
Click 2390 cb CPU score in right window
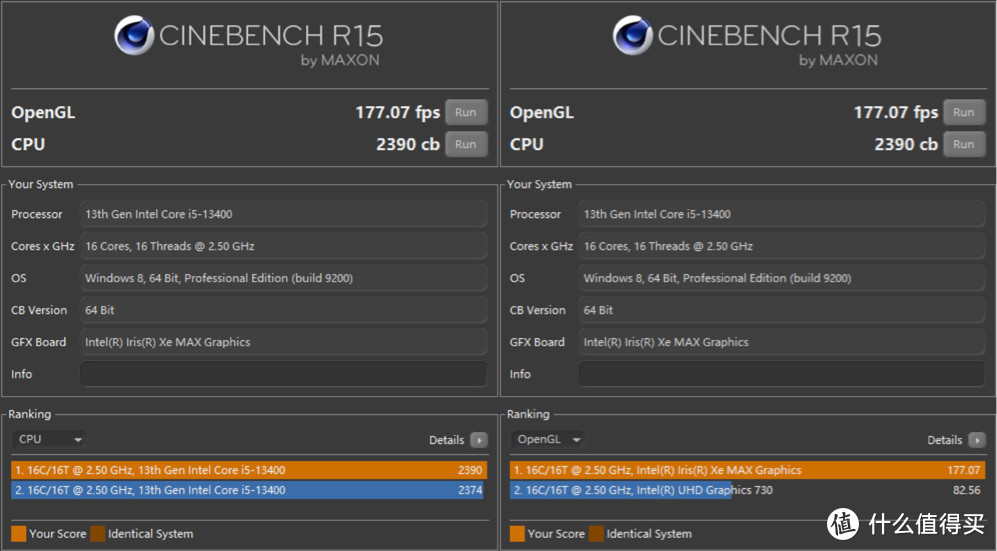point(906,144)
